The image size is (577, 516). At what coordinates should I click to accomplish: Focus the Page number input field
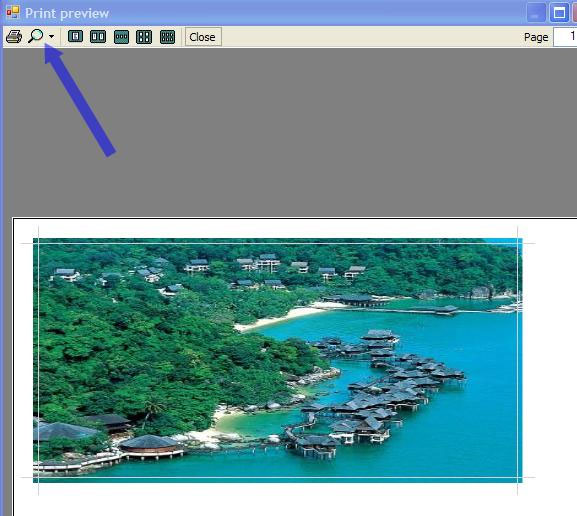(x=565, y=37)
